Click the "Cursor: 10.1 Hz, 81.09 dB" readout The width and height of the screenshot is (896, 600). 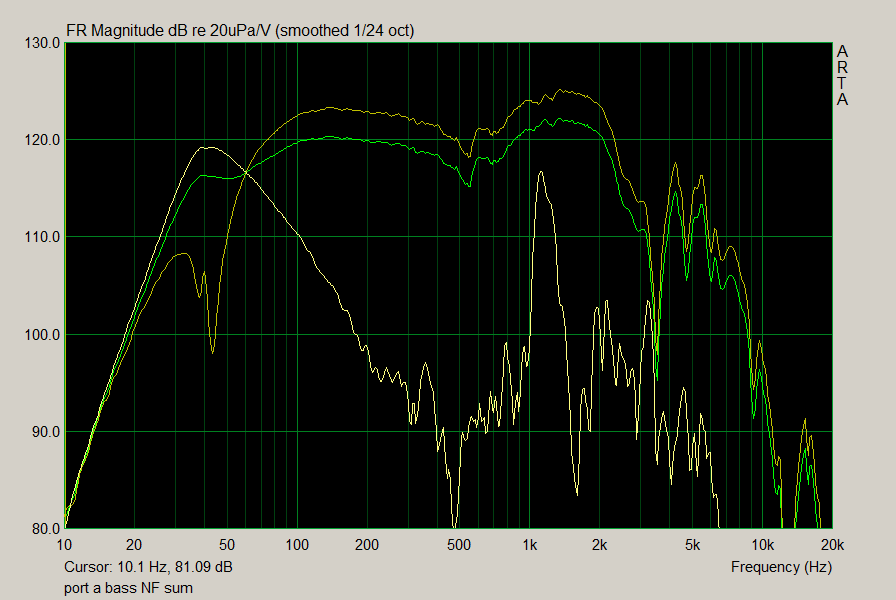click(x=148, y=567)
